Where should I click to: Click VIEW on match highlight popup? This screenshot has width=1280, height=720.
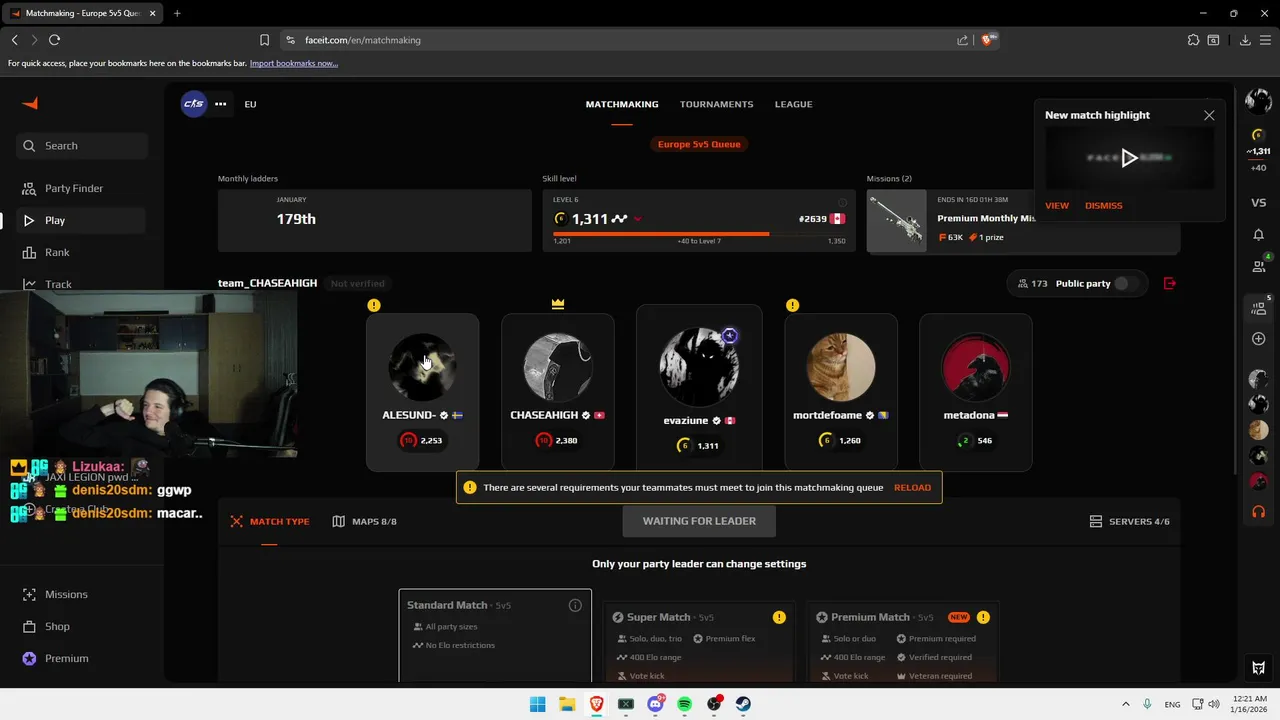pos(1057,206)
